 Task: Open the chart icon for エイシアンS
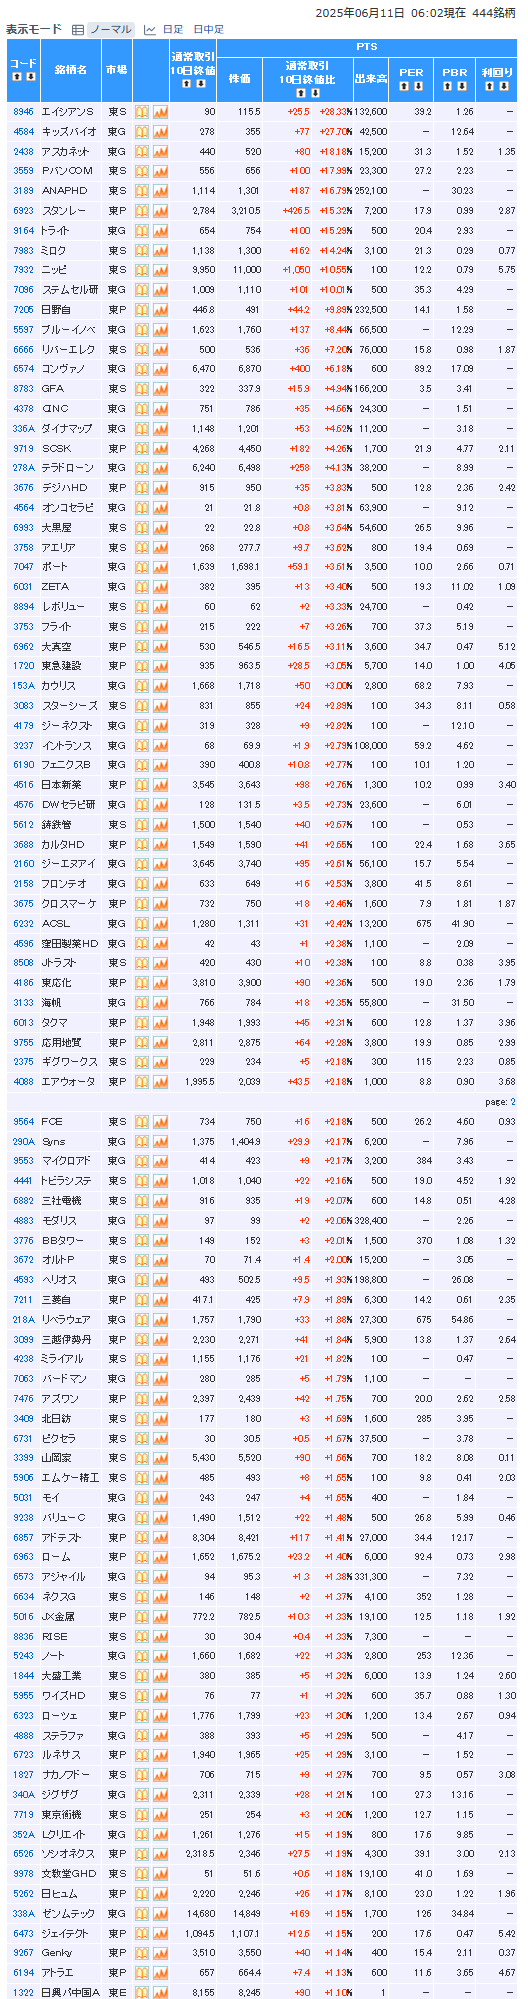(x=160, y=112)
